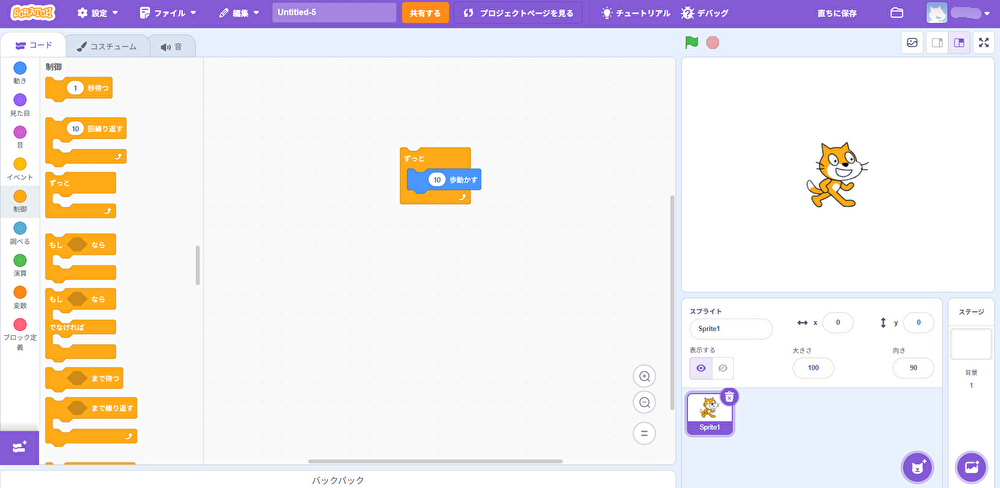Click the project title field Untitled-5
1000x488 pixels.
pos(334,13)
